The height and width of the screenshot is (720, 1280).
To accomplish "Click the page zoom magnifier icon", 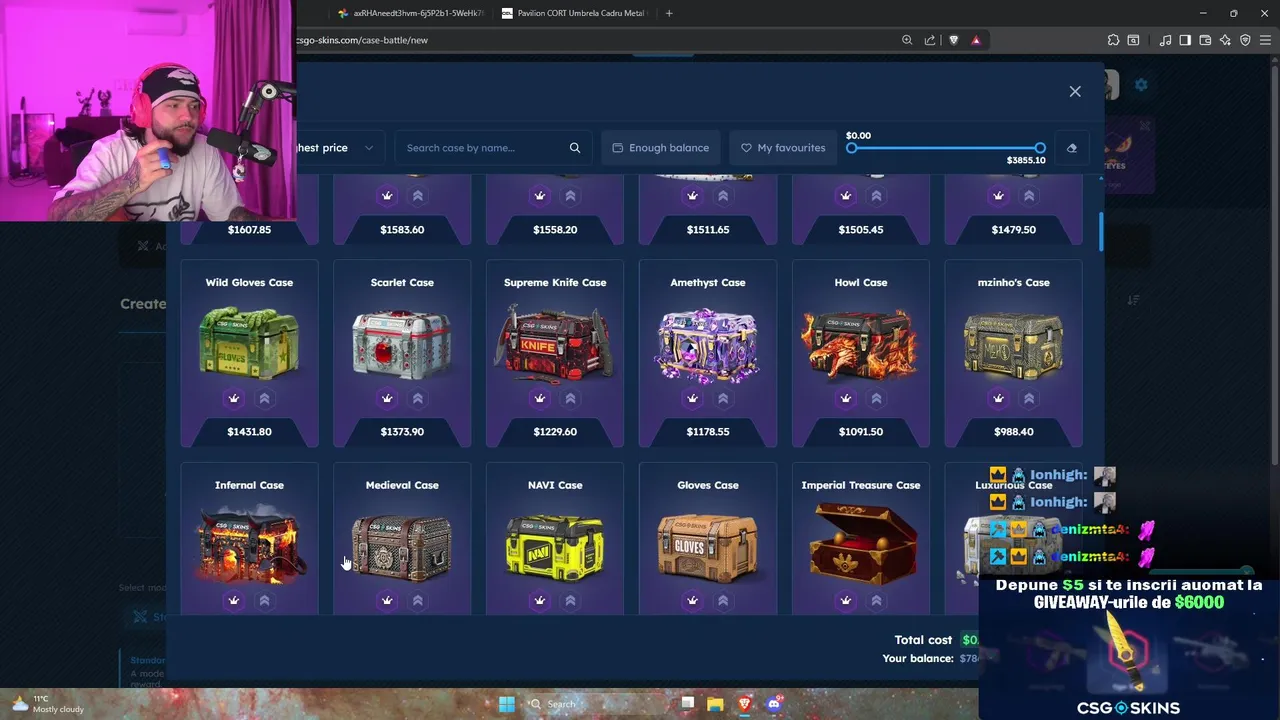I will pyautogui.click(x=907, y=40).
